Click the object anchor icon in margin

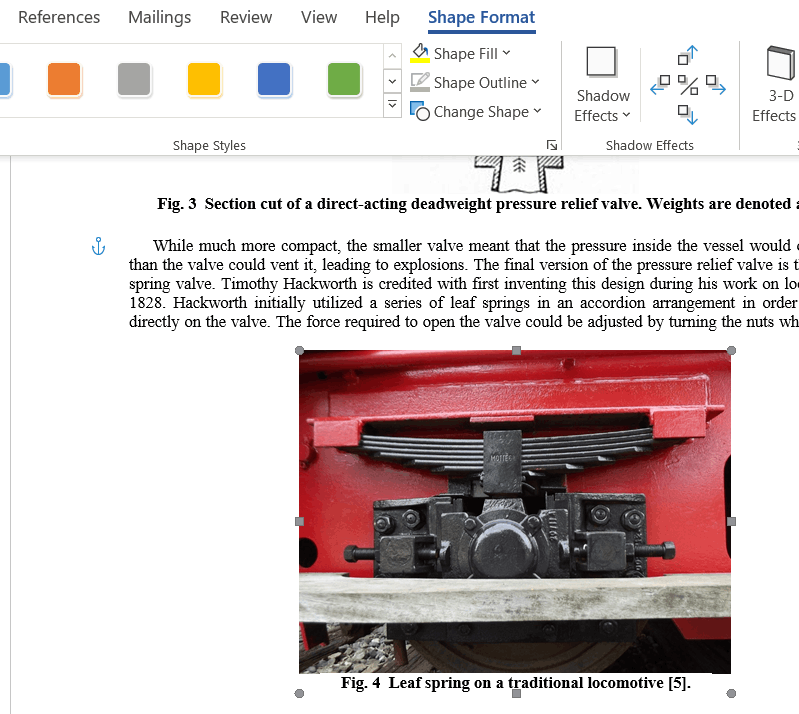tap(98, 247)
